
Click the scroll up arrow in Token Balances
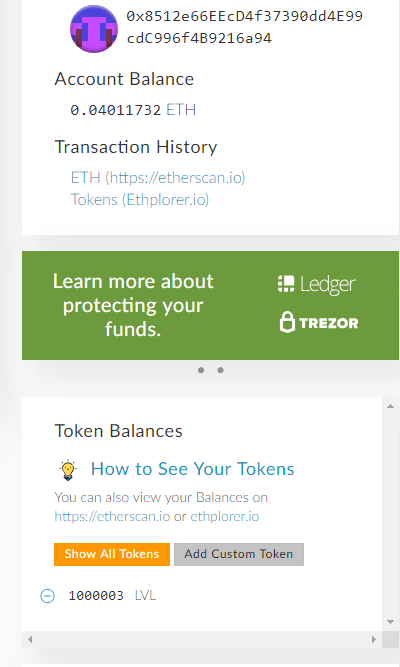[390, 406]
